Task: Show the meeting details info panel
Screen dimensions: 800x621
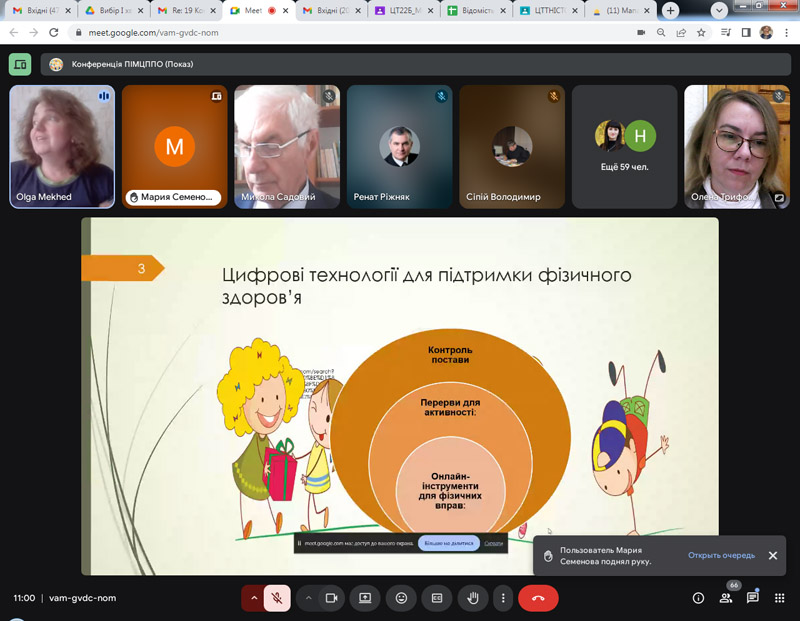Action: tap(699, 598)
